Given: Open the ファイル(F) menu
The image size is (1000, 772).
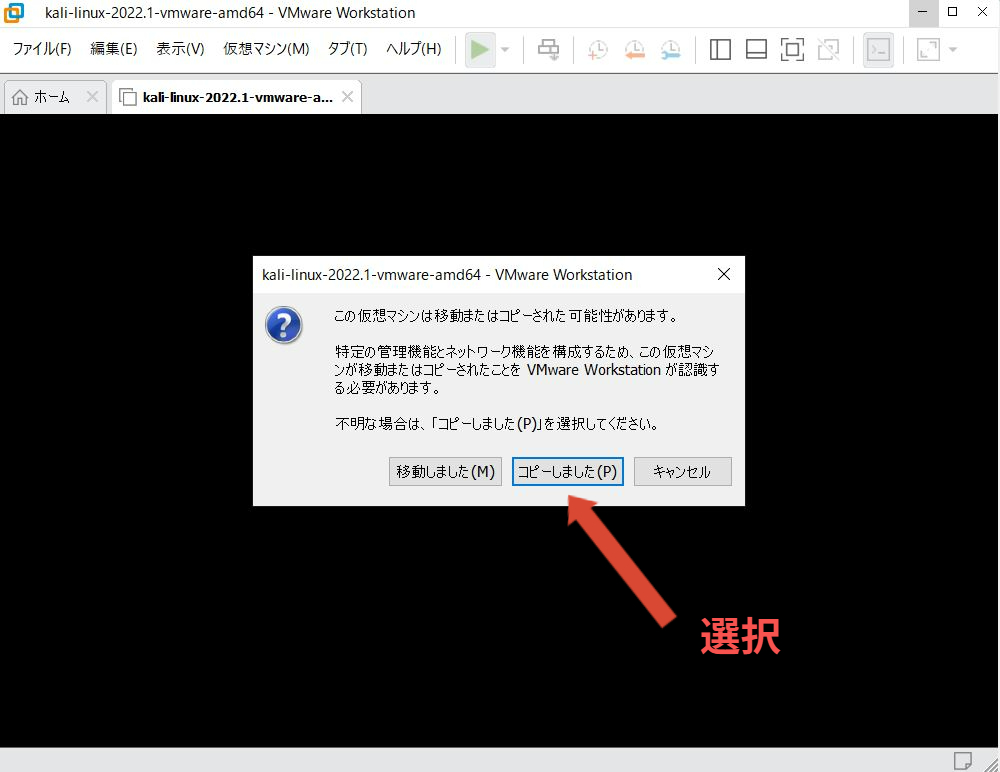Looking at the screenshot, I should pyautogui.click(x=42, y=48).
